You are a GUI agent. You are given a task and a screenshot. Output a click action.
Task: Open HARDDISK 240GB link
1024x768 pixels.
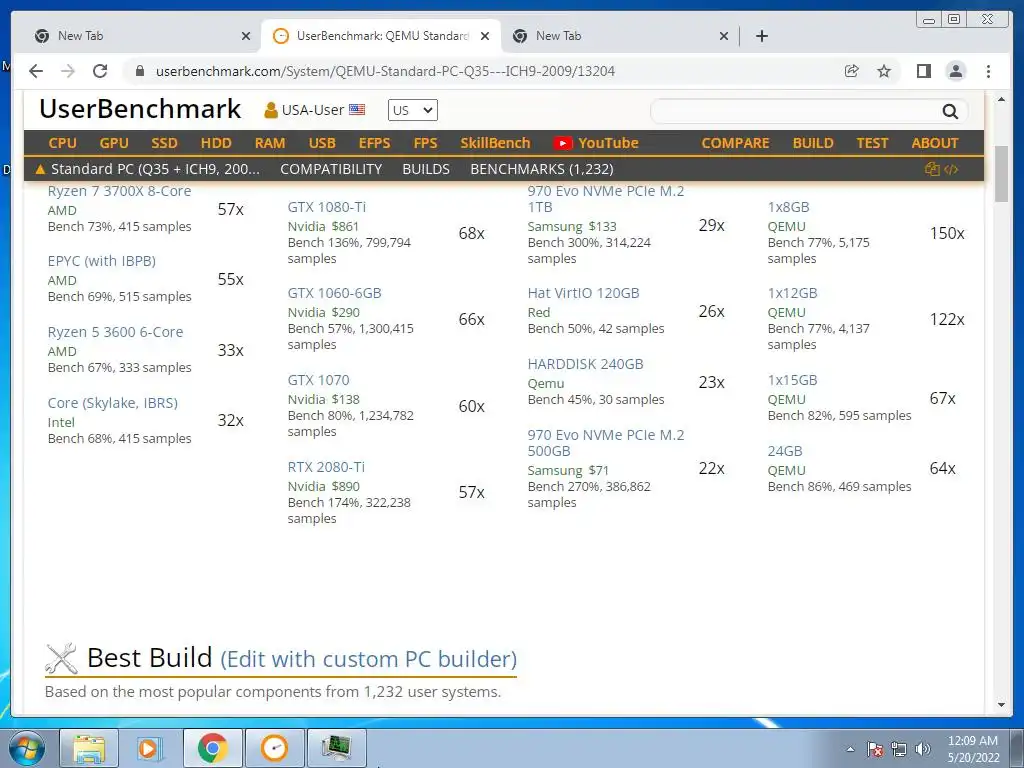[x=585, y=364]
